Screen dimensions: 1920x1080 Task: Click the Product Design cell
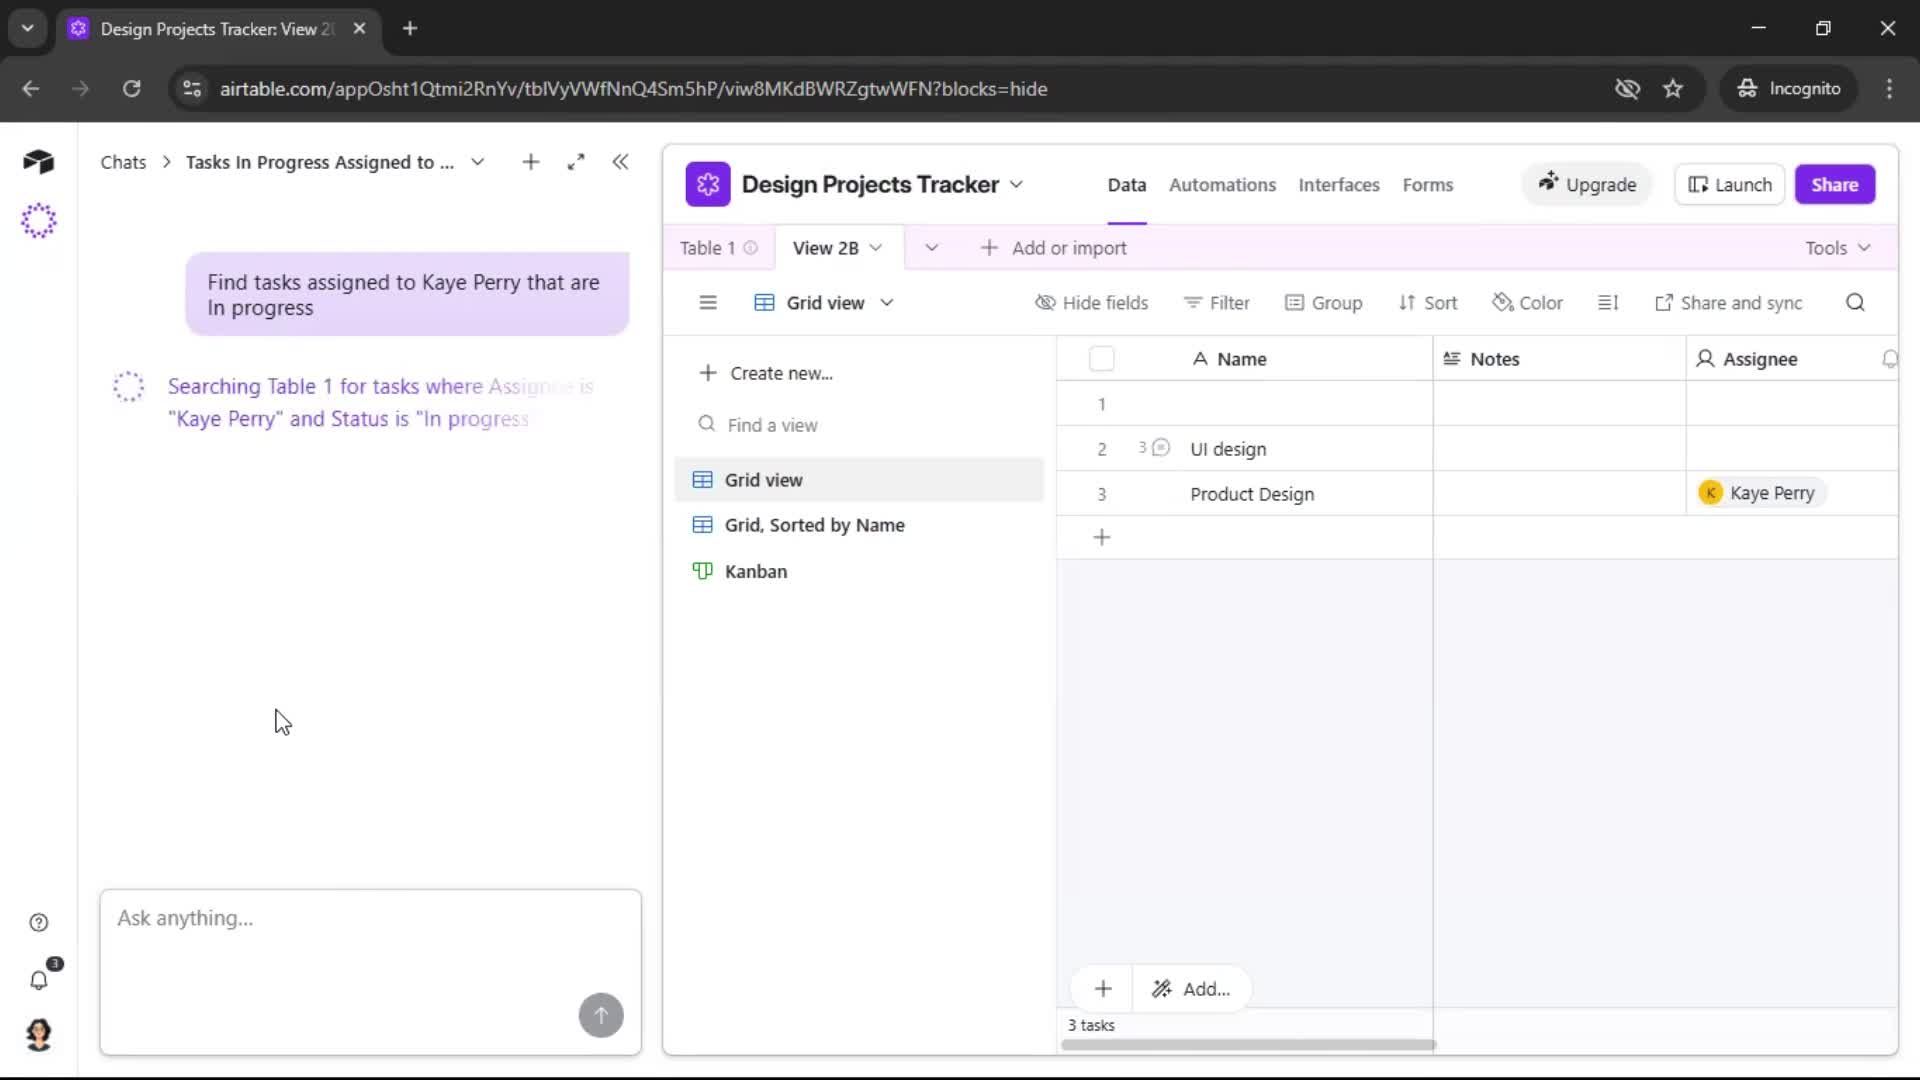click(x=1252, y=494)
